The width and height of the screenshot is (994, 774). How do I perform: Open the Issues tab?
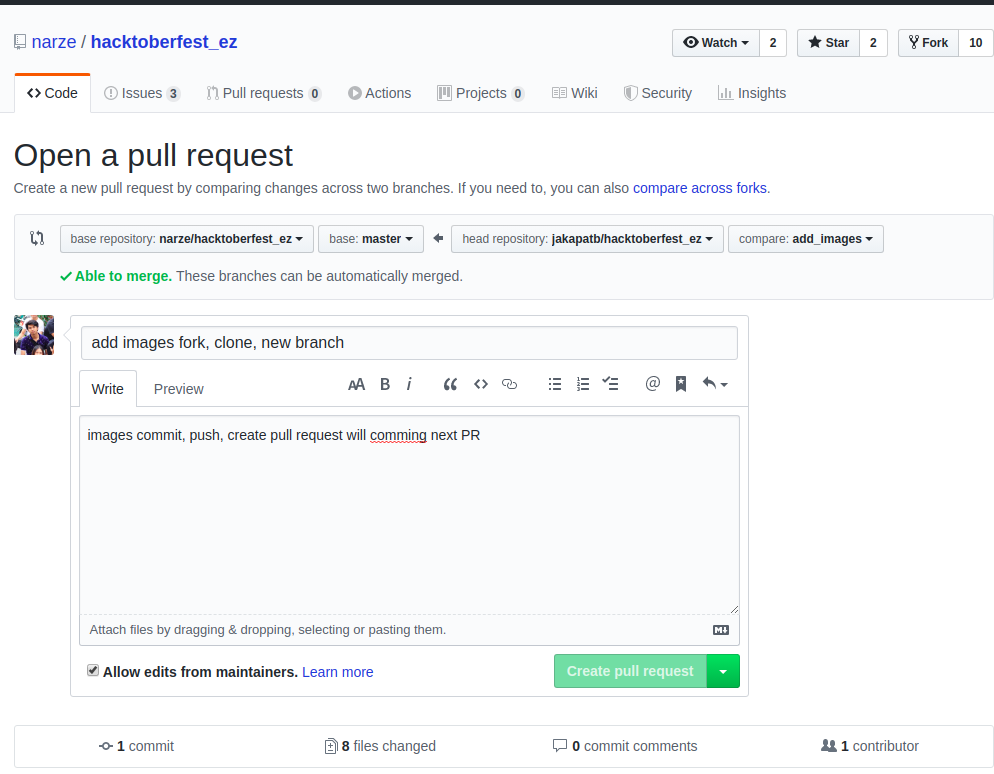point(141,93)
